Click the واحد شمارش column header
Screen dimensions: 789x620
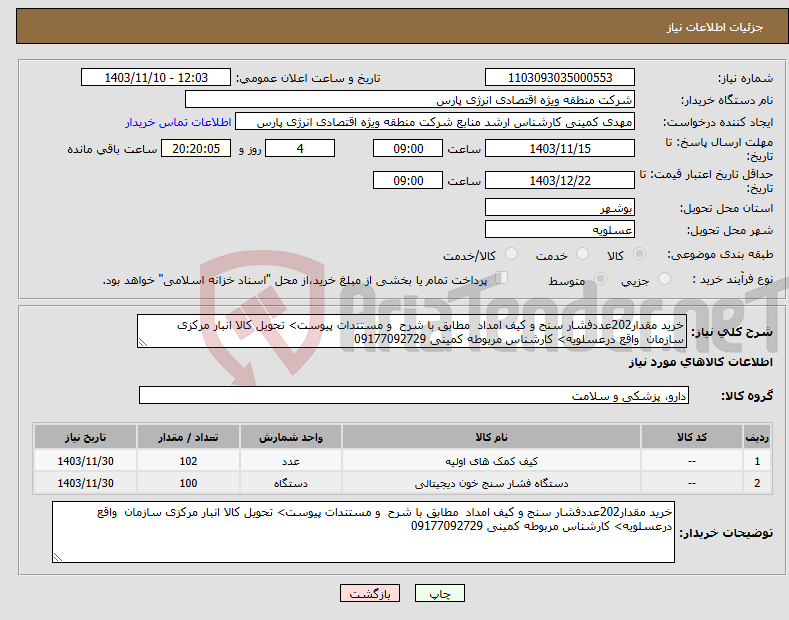pos(291,437)
